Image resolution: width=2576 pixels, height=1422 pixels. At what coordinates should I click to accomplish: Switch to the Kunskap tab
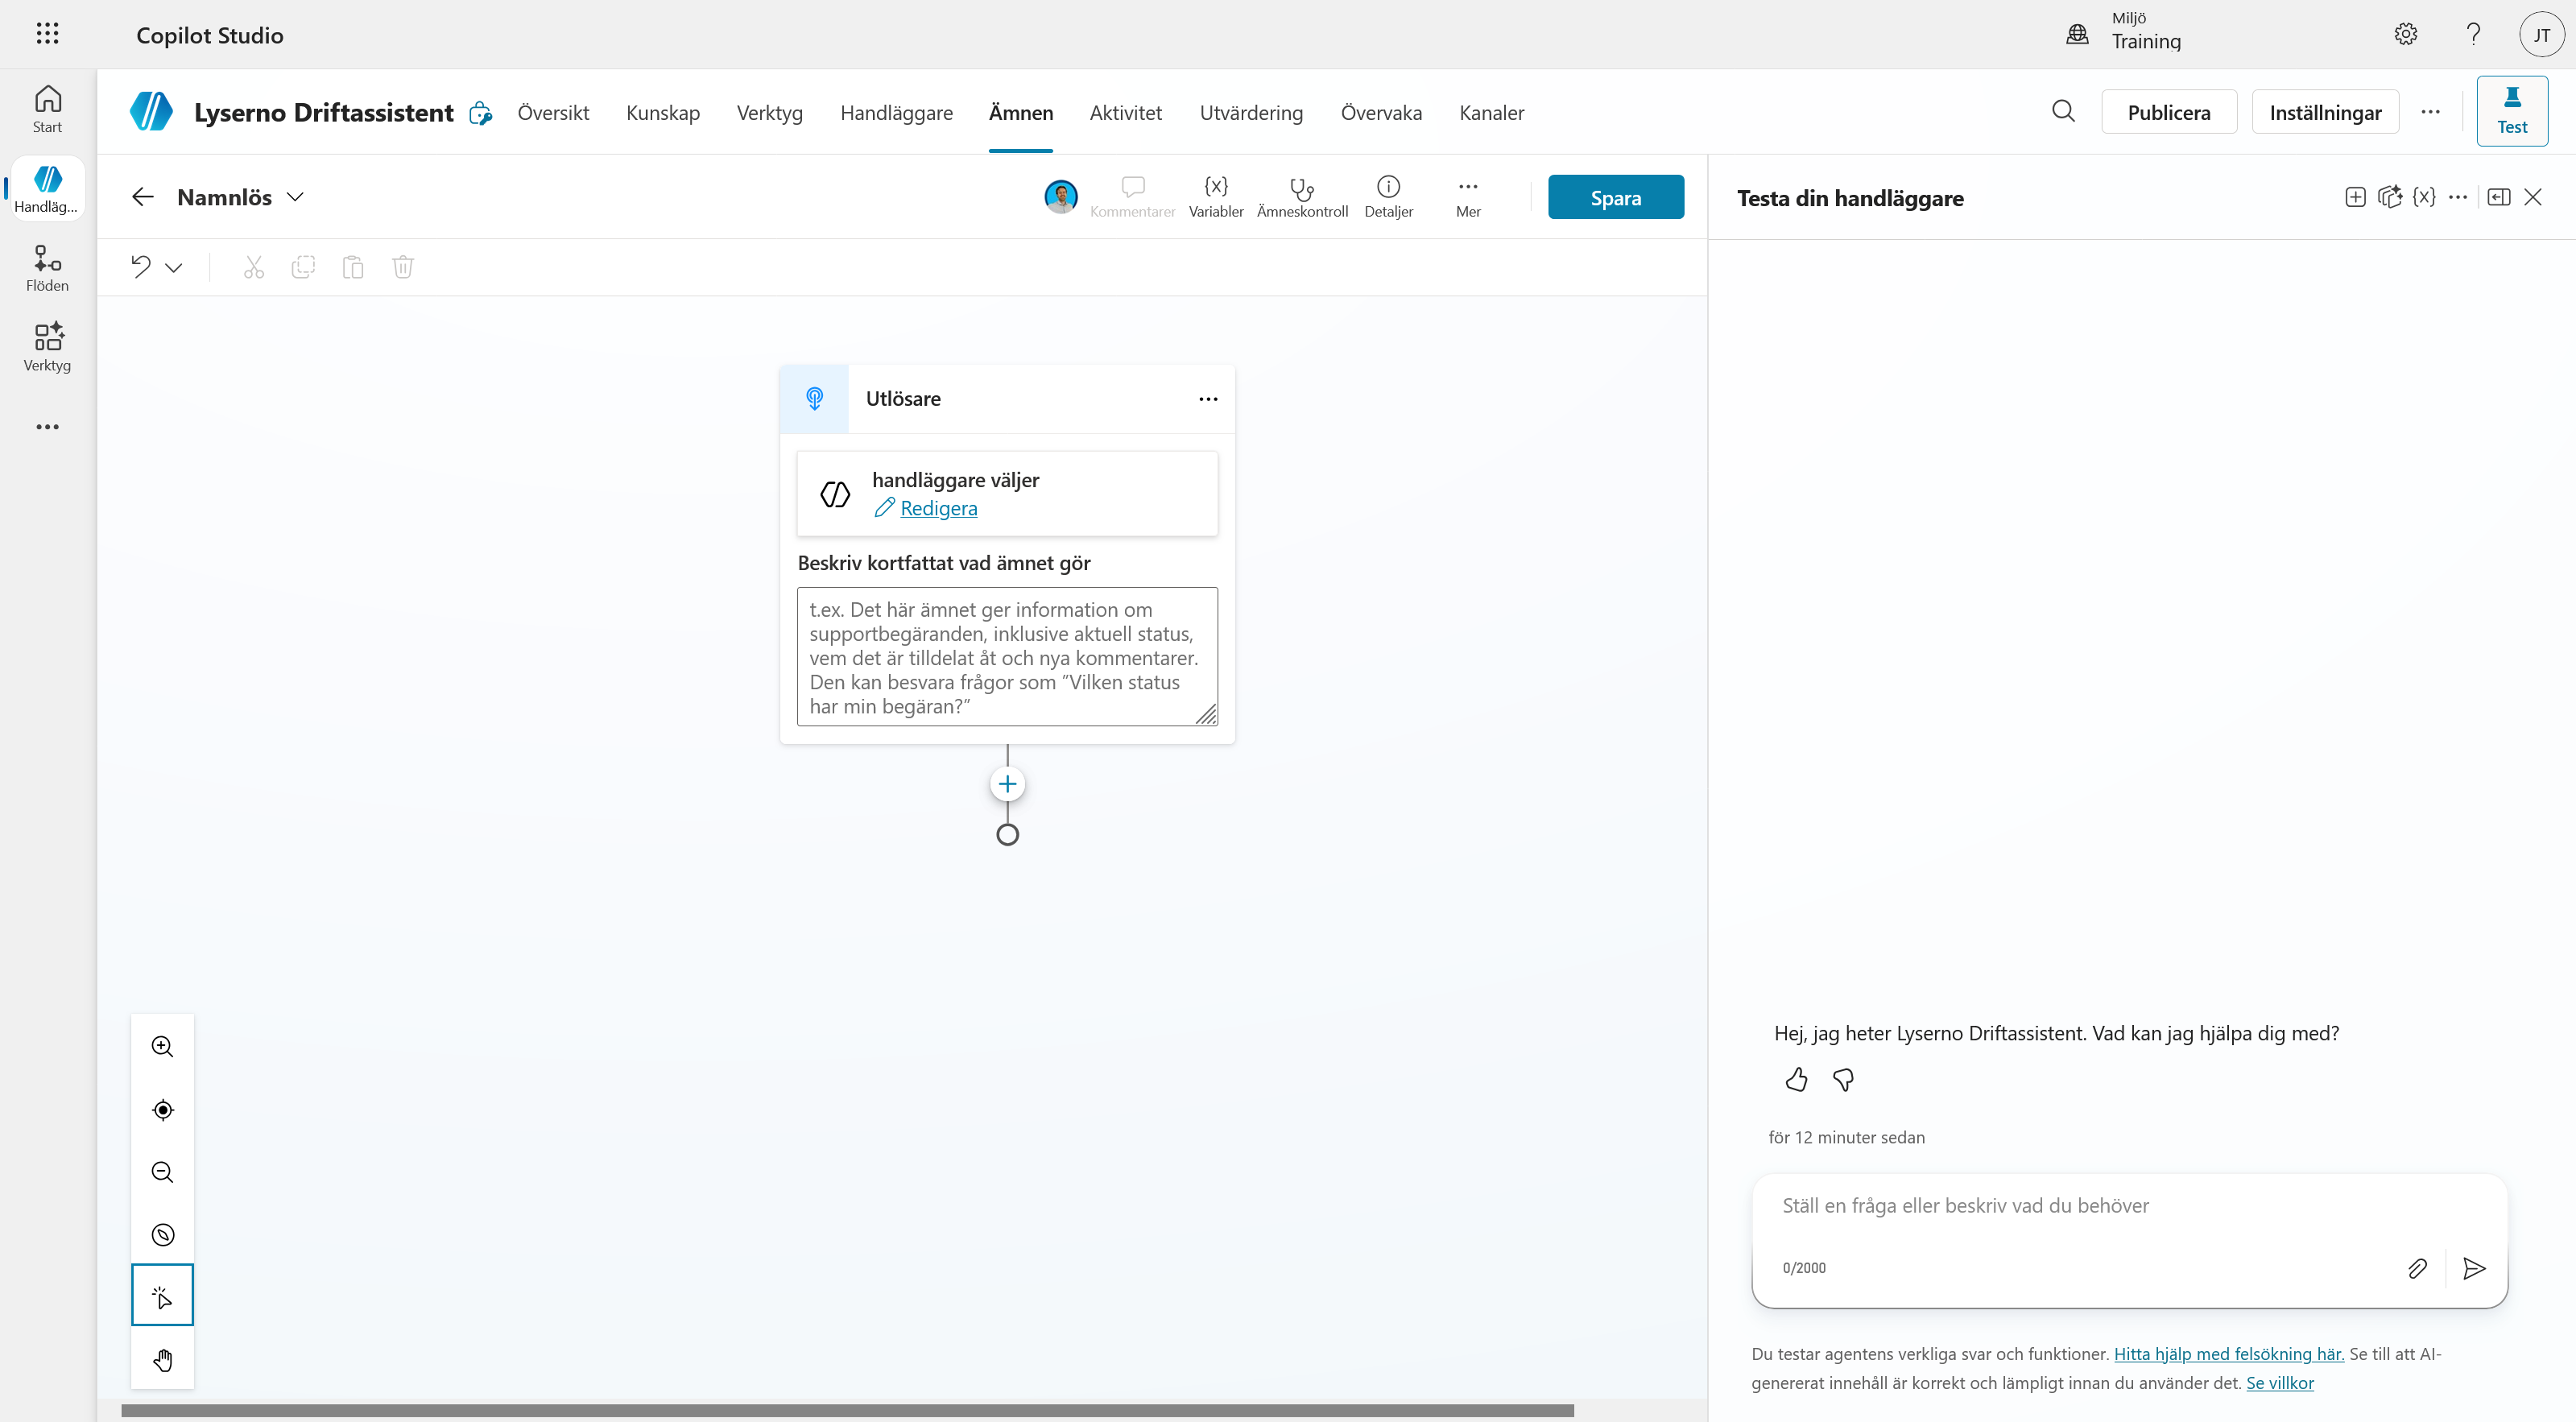click(x=662, y=112)
